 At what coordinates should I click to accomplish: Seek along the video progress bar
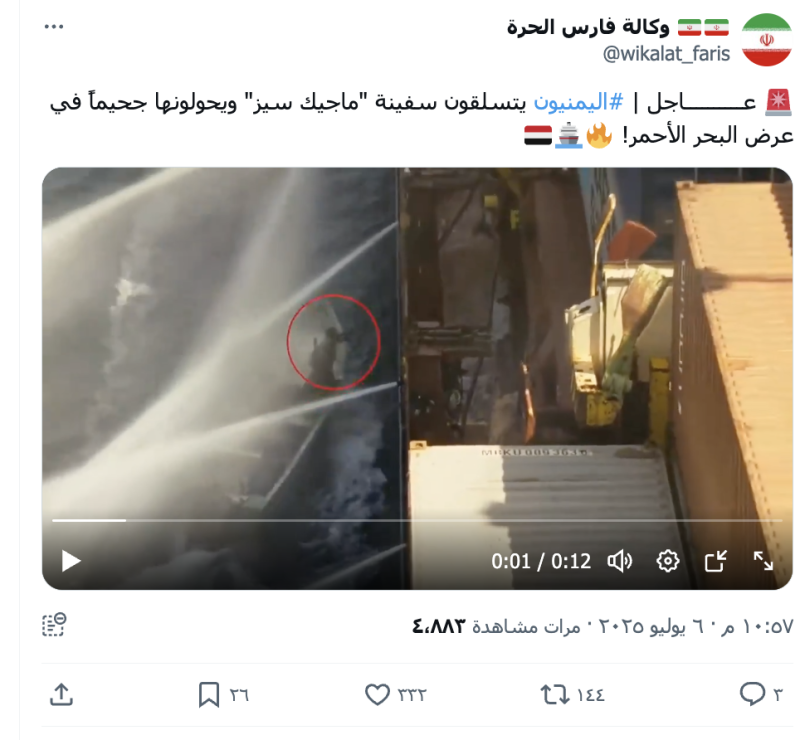pyautogui.click(x=417, y=521)
